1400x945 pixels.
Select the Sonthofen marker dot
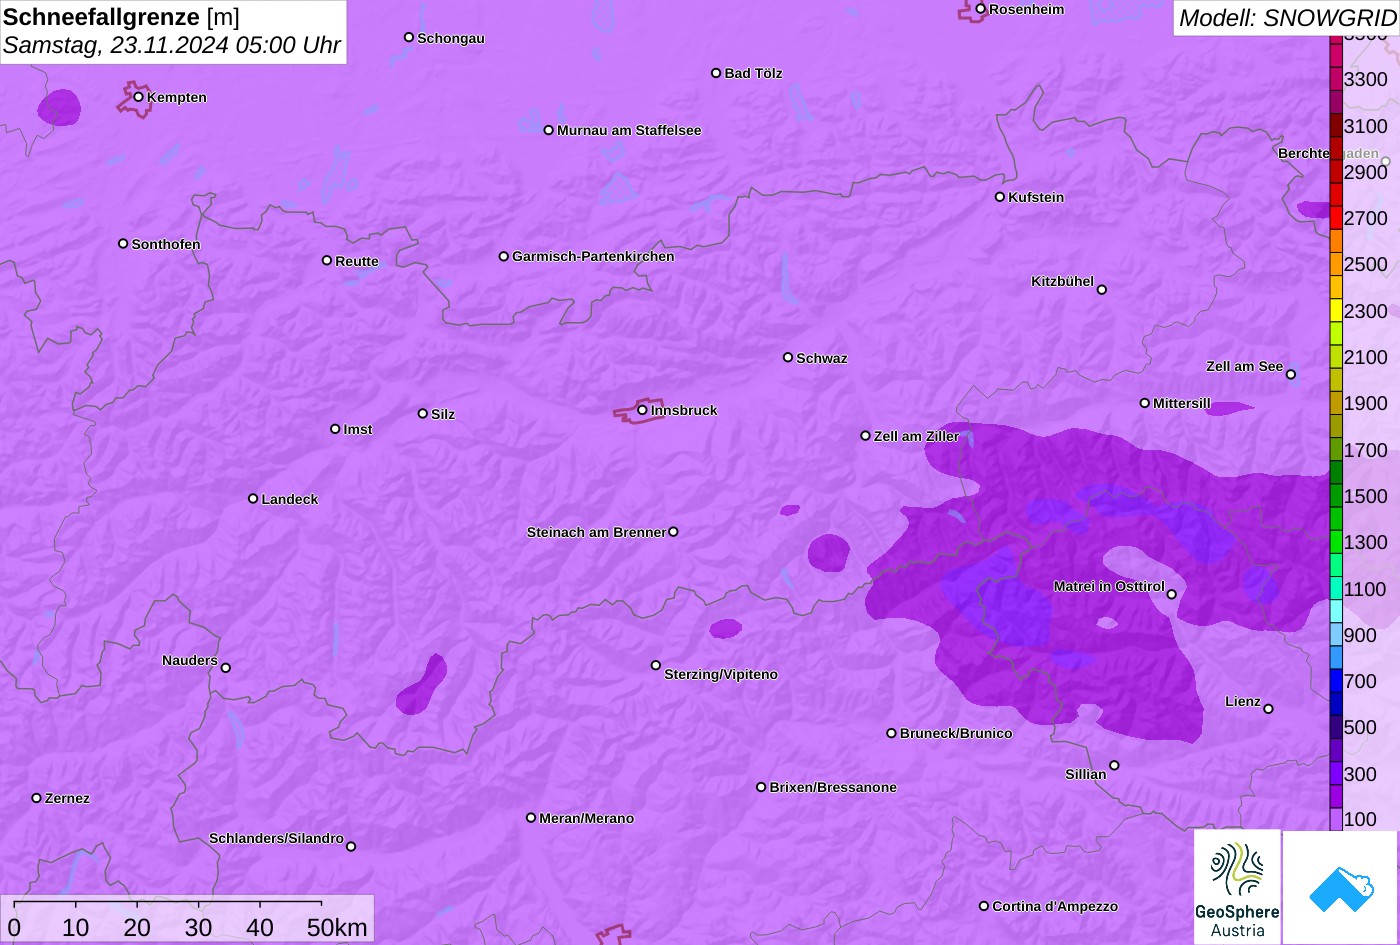(x=123, y=243)
